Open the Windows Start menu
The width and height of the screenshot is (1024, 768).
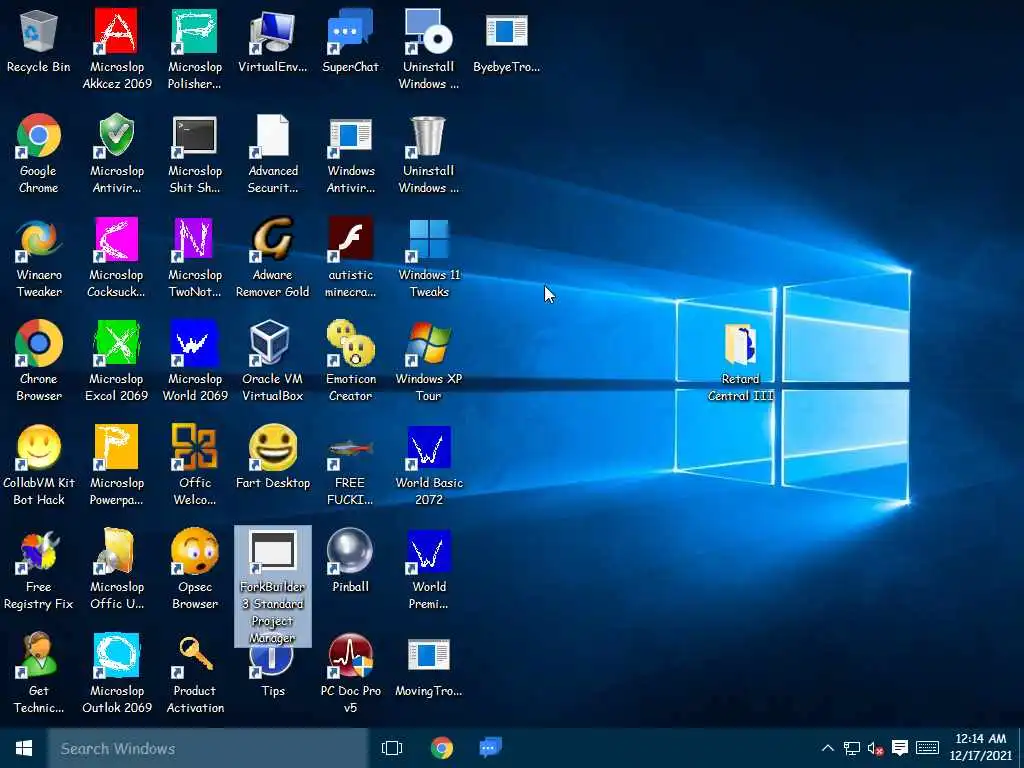pos(24,748)
